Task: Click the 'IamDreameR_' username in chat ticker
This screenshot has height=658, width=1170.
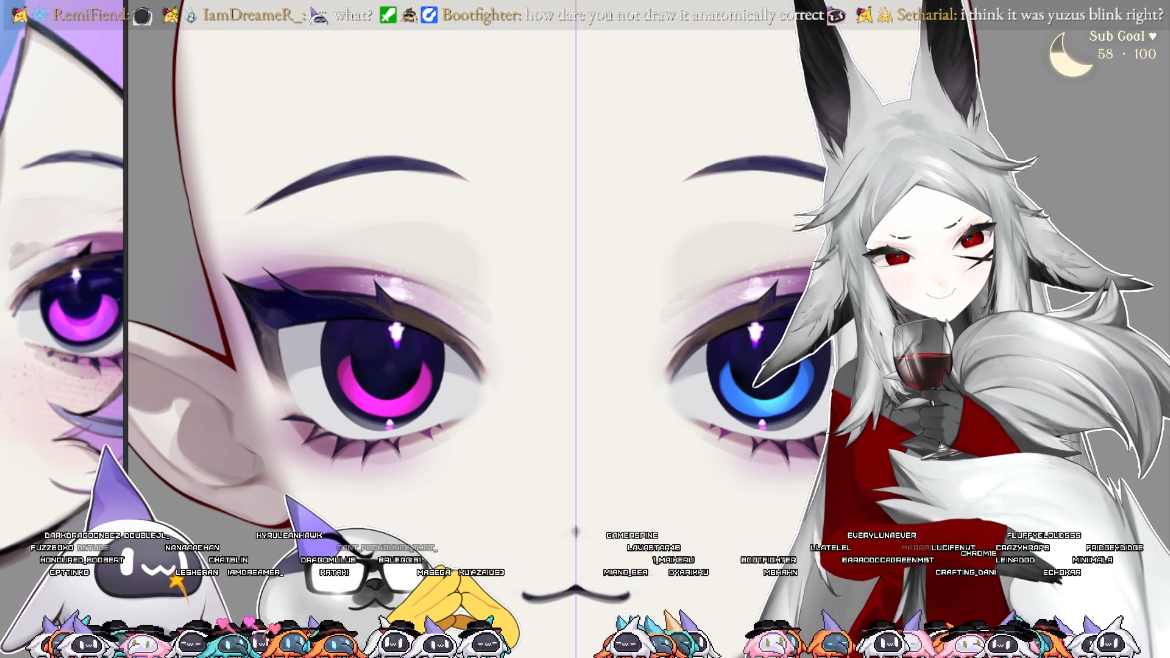Action: (254, 15)
